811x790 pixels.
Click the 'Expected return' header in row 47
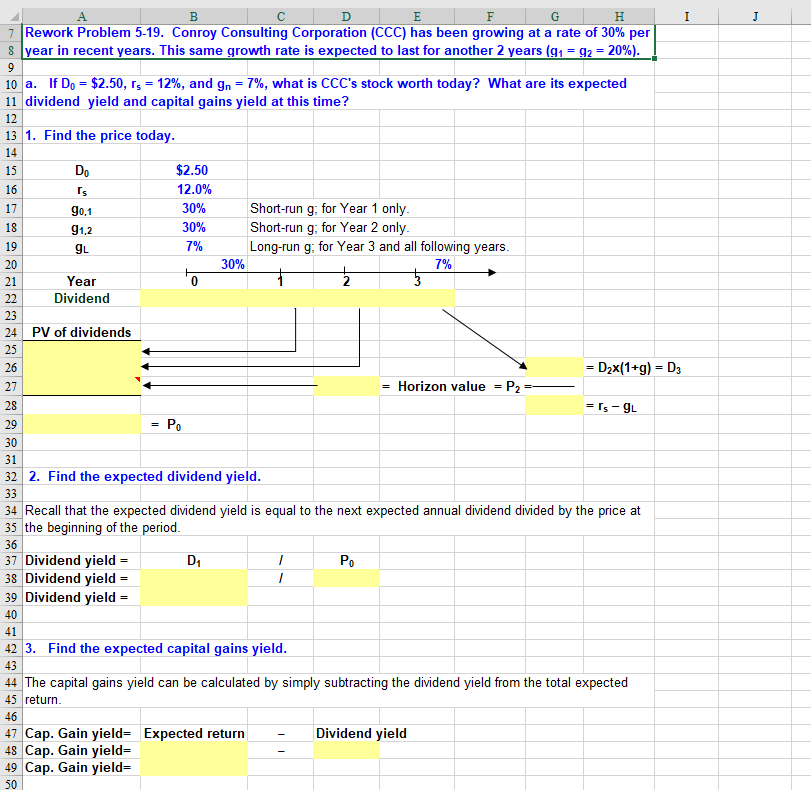point(194,734)
